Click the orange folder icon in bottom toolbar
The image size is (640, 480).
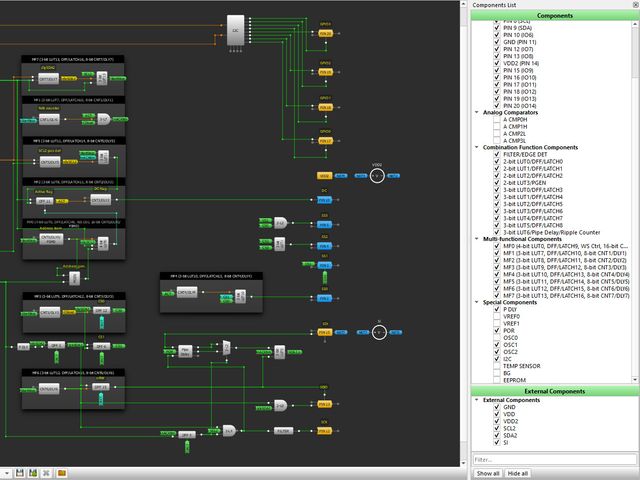pyautogui.click(x=62, y=473)
